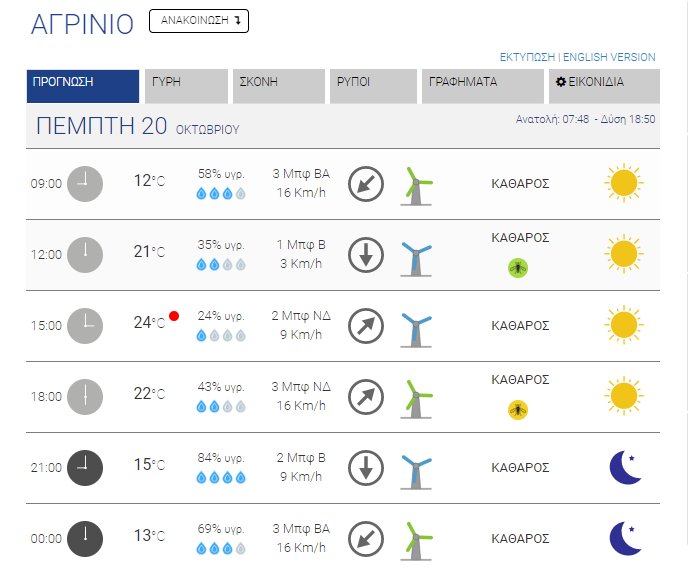Click the windmill icon for 09:00
Screen dimensions: 688x572
click(416, 186)
